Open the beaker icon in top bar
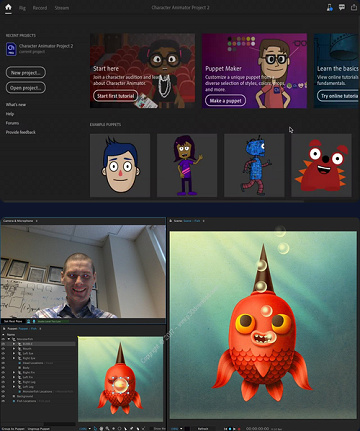 point(329,7)
